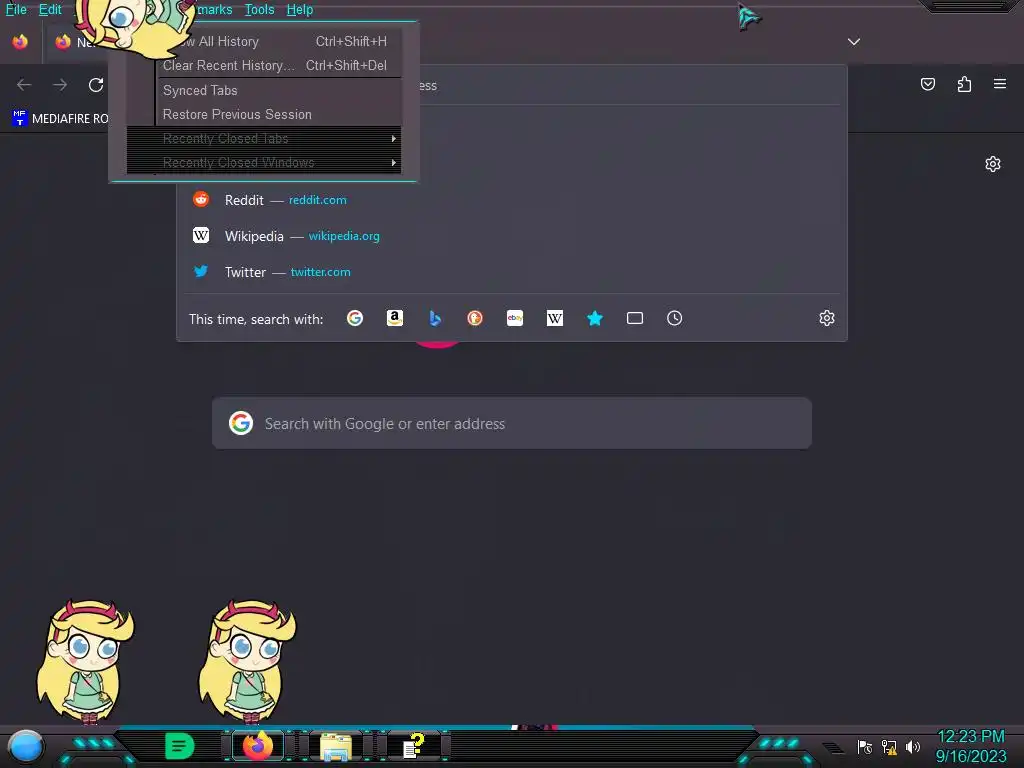The height and width of the screenshot is (768, 1024).
Task: Open the Tools menu
Action: click(259, 10)
